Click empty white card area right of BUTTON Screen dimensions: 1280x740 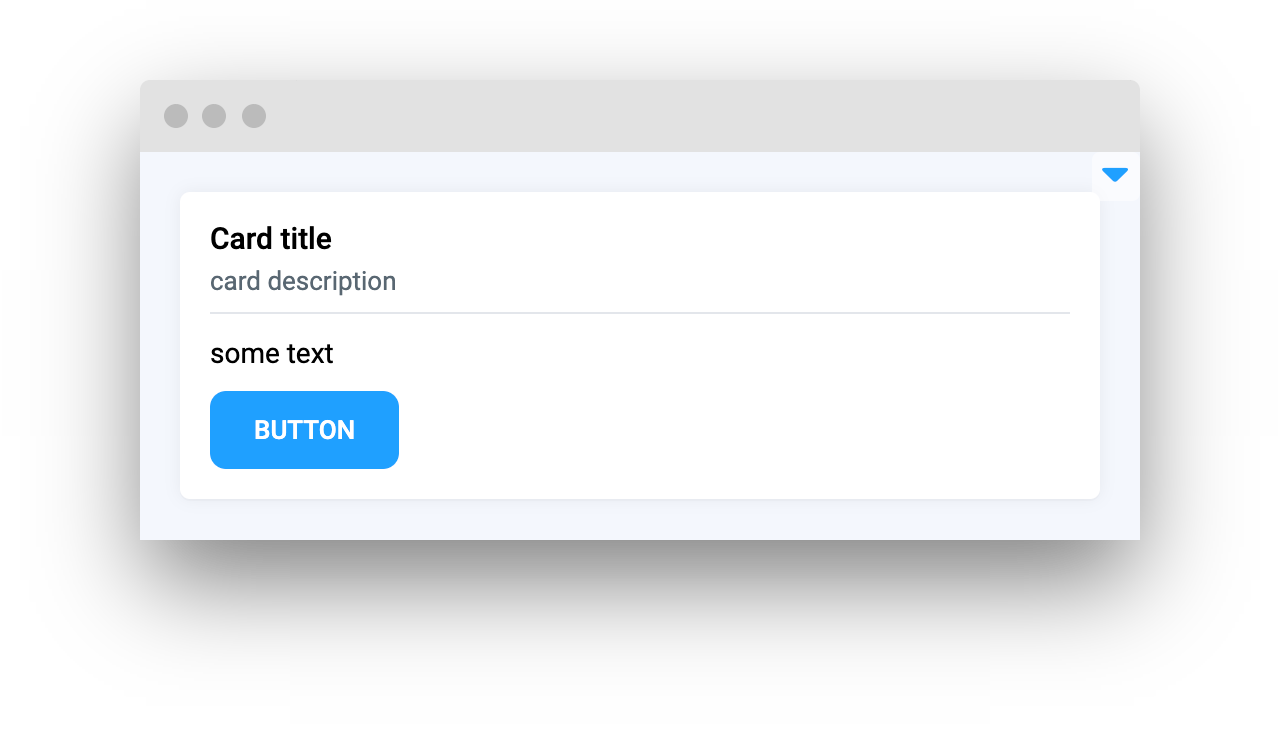[x=740, y=430]
